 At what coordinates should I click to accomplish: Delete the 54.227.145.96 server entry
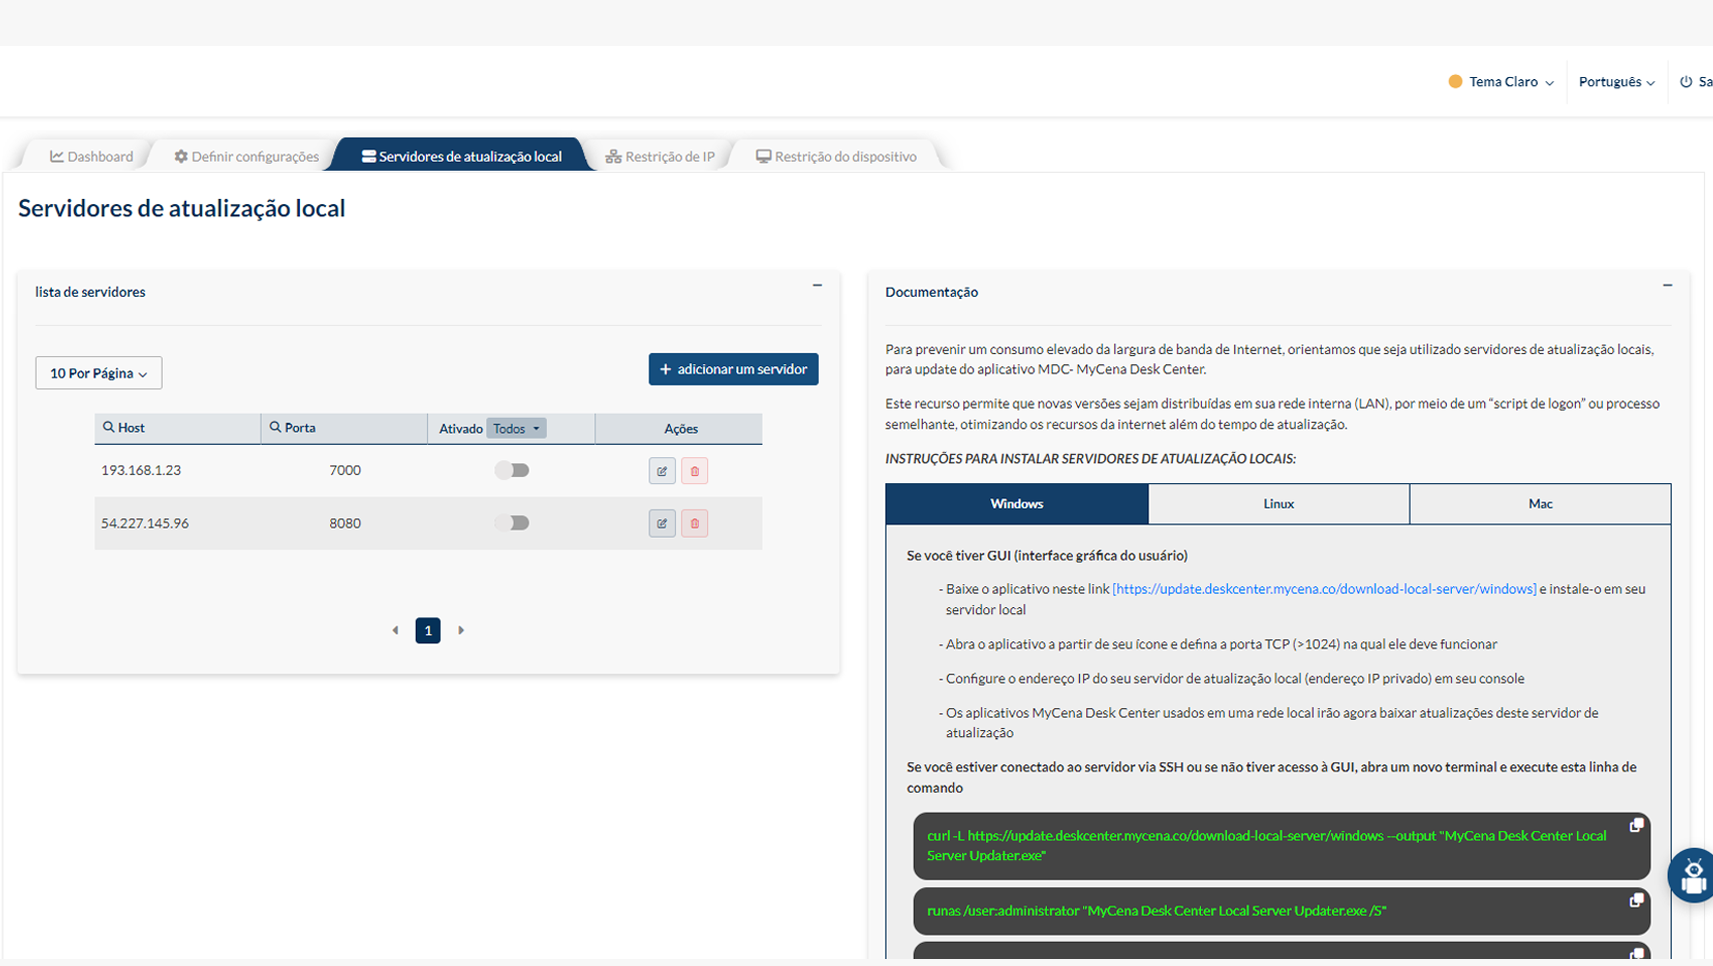(695, 523)
